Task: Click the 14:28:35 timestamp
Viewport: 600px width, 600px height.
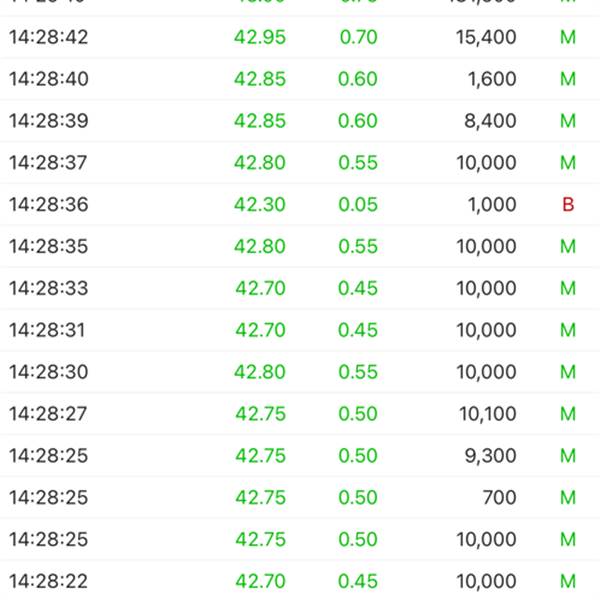Action: [x=49, y=247]
